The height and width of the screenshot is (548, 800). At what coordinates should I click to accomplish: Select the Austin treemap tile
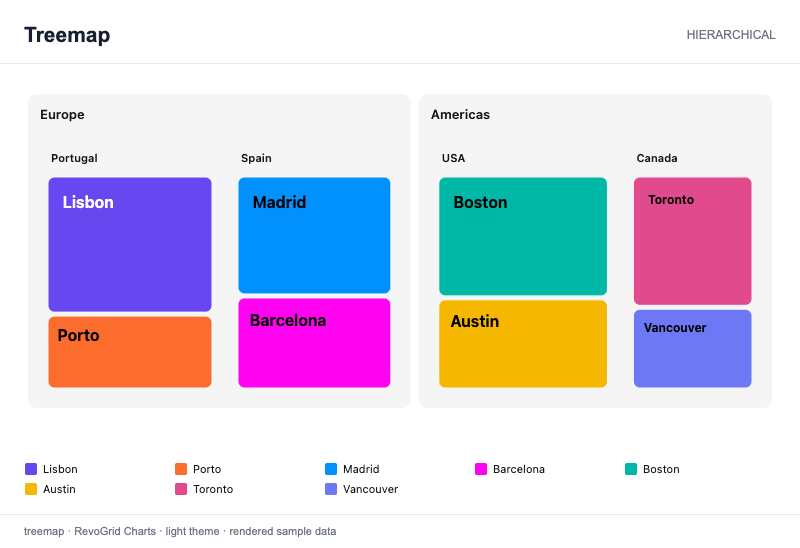[x=523, y=344]
